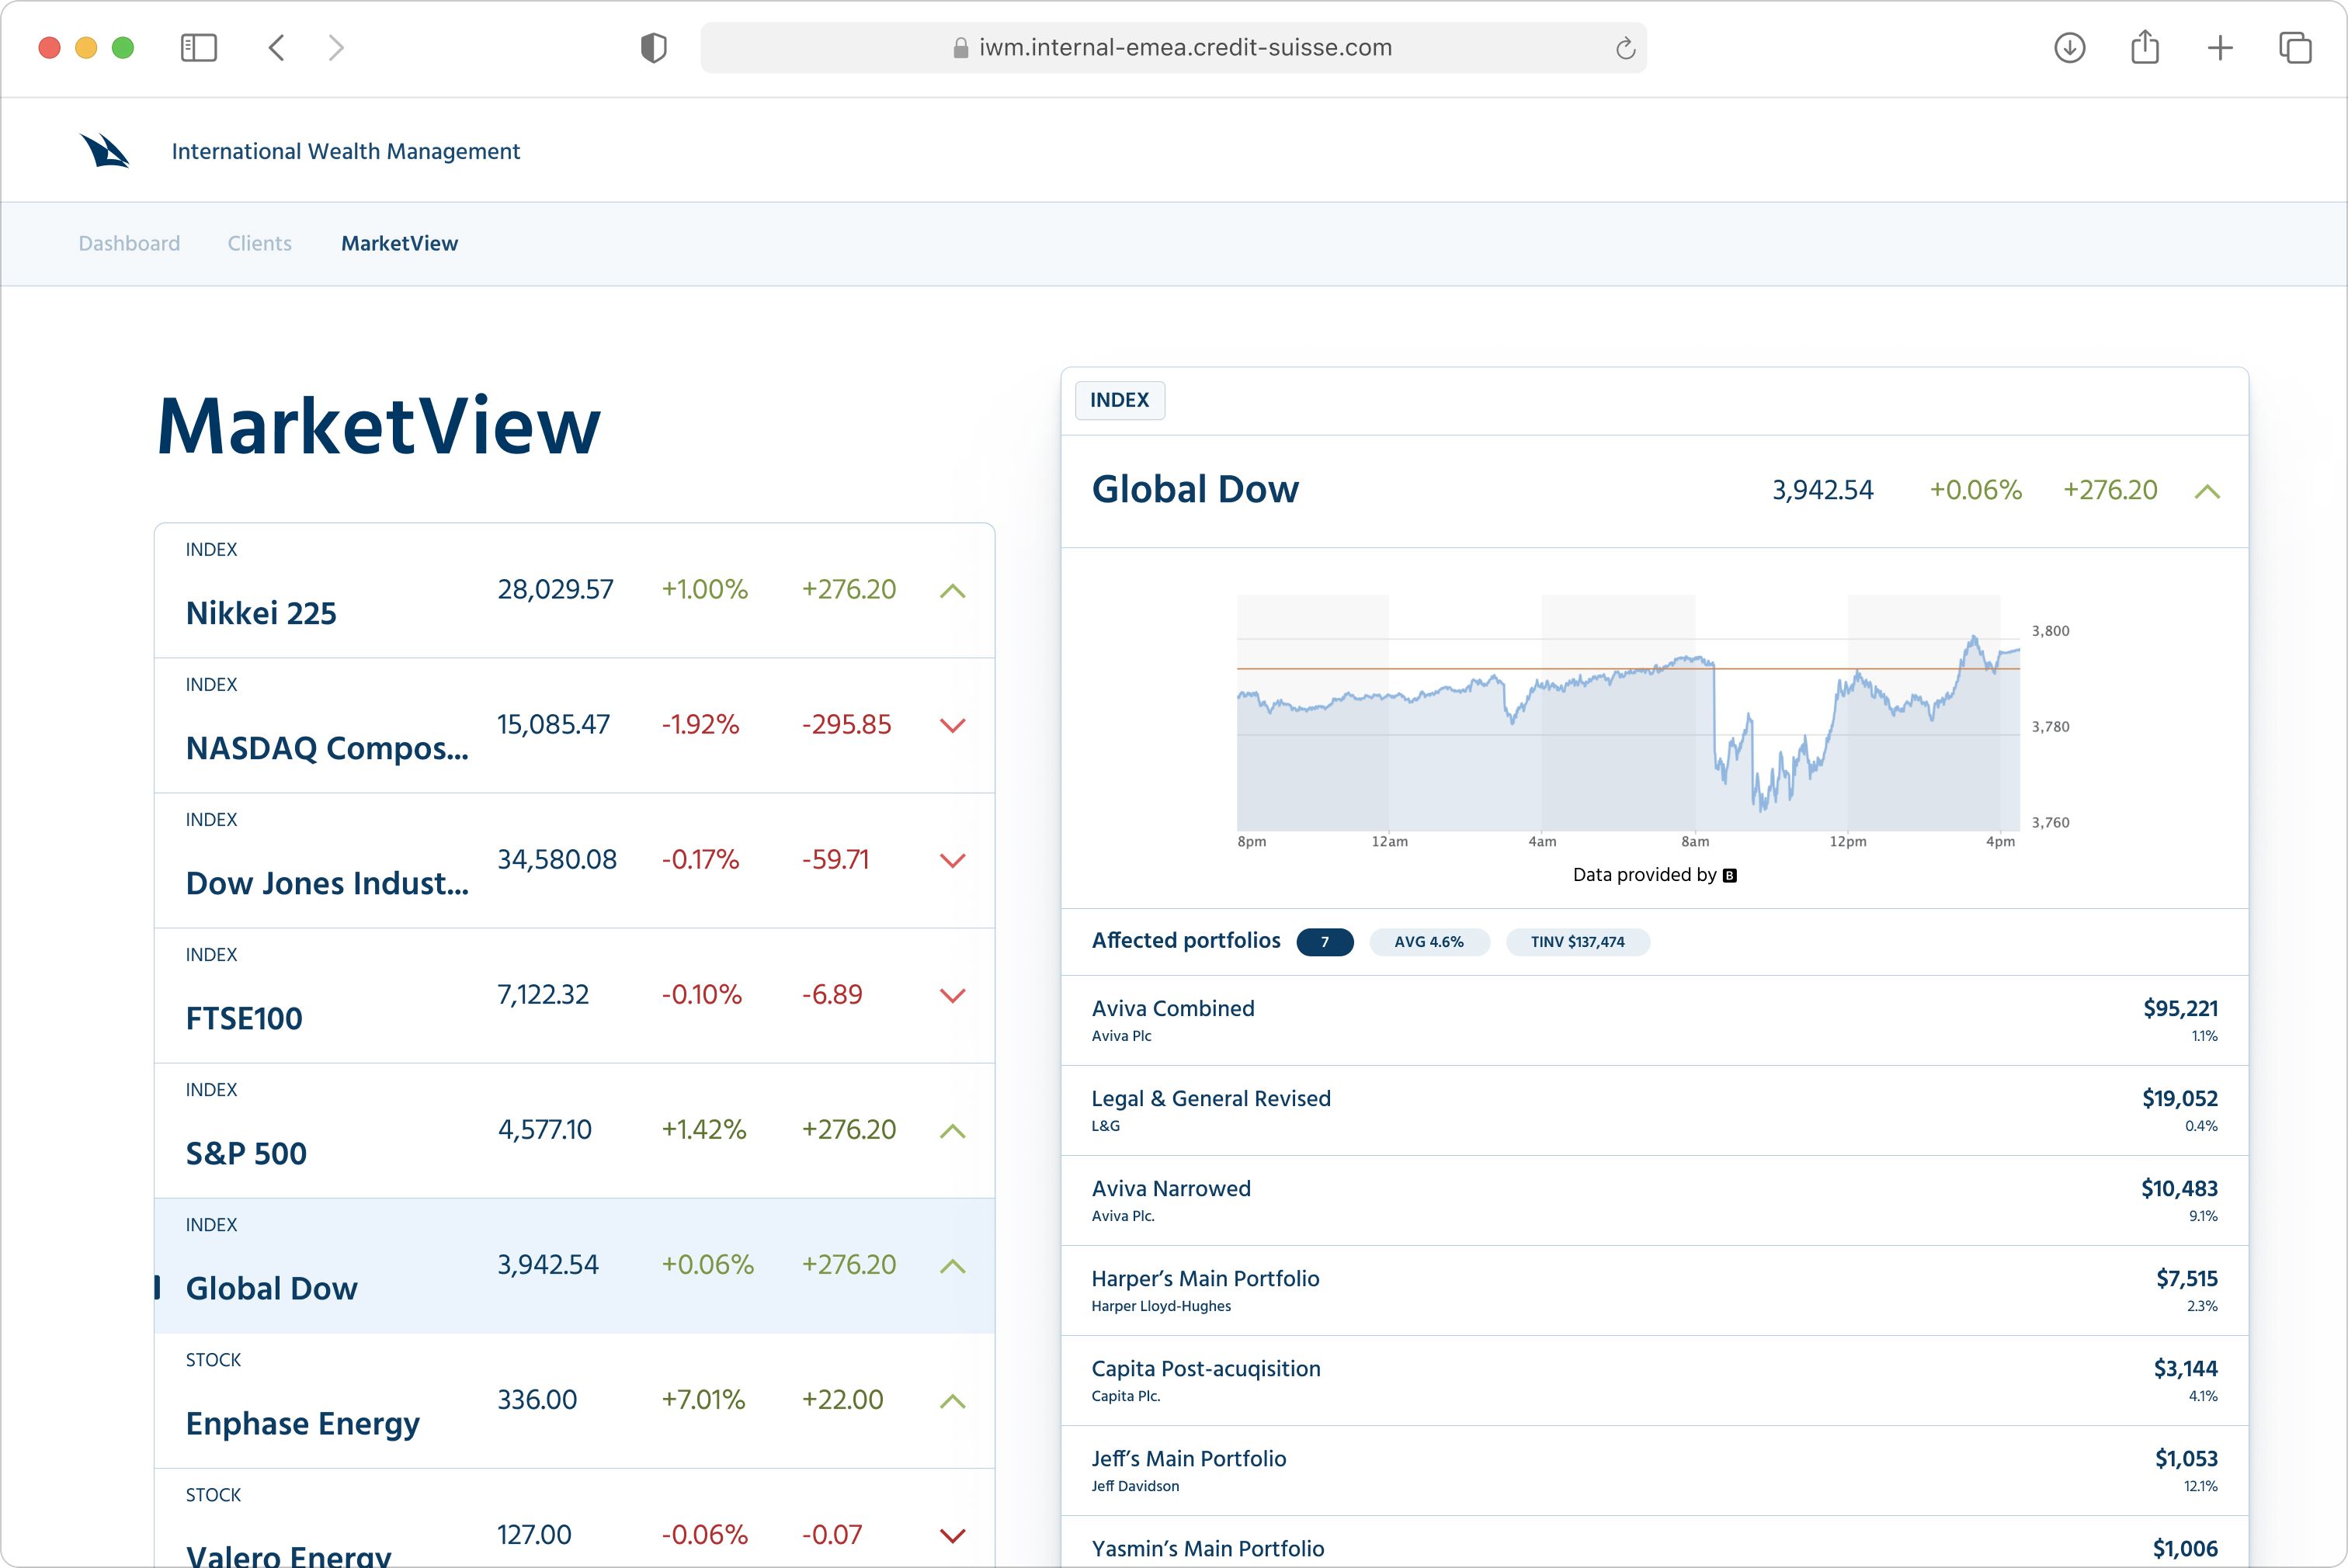Open the Safari downloads icon
Image resolution: width=2348 pixels, height=1568 pixels.
click(2069, 47)
